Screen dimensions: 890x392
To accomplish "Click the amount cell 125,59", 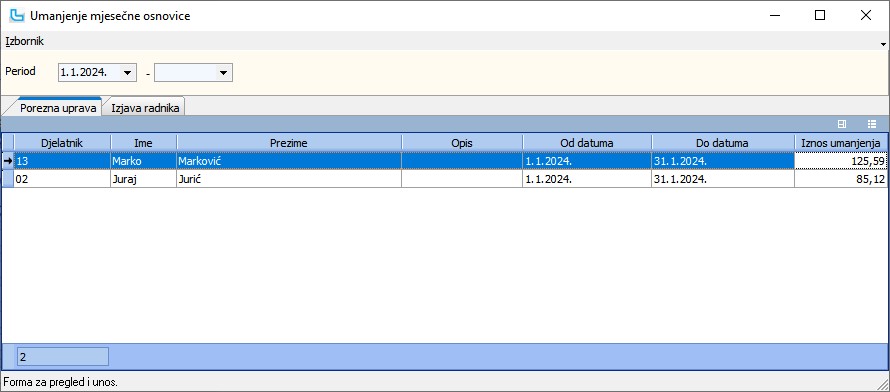I will tap(841, 162).
